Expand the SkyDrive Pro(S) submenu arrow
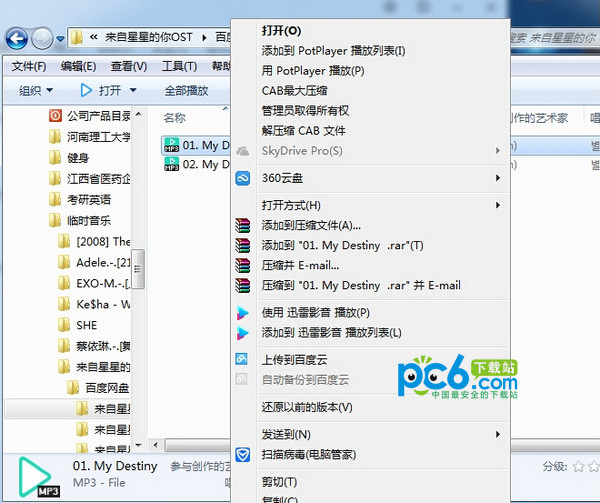 [498, 151]
